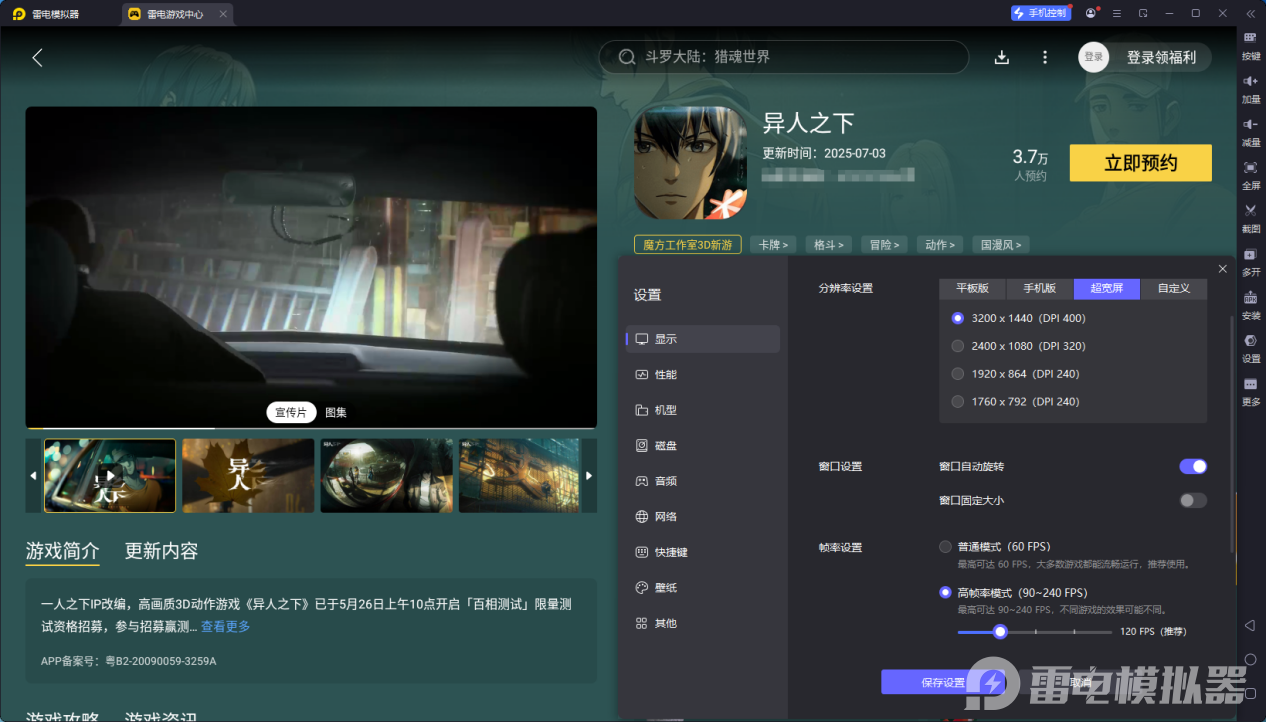Open 显示 settings category
Image resolution: width=1266 pixels, height=722 pixels.
coord(703,339)
